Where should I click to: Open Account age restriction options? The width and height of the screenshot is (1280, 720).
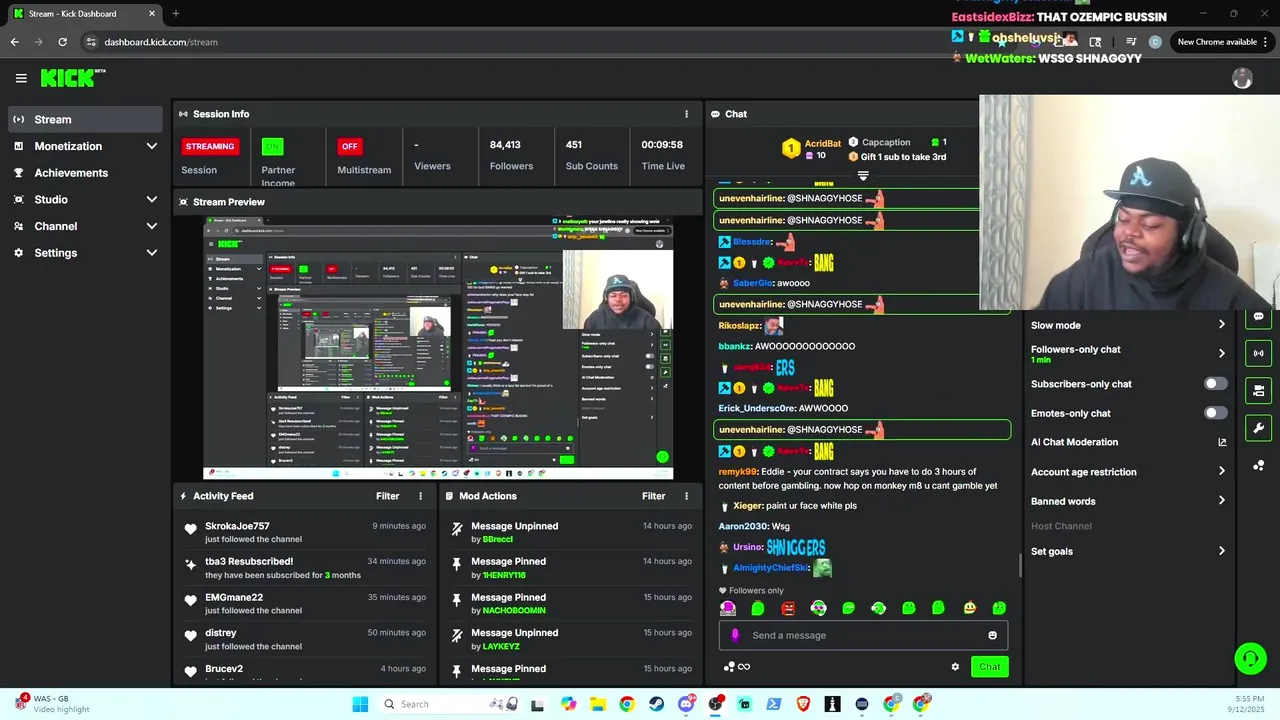(1128, 472)
